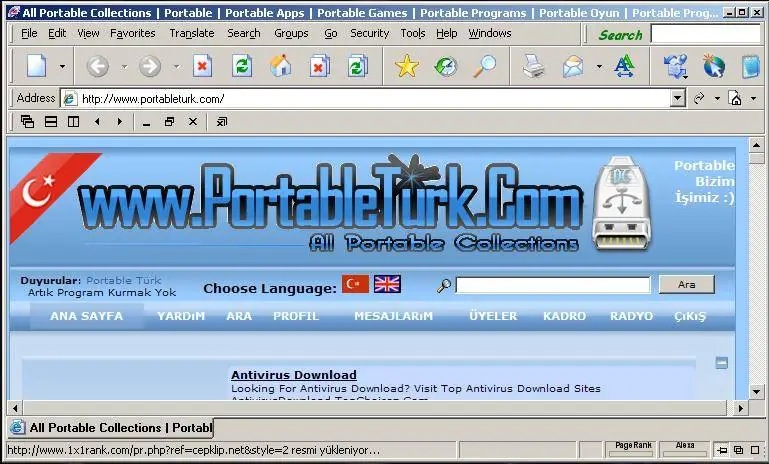Click the Refresh page icon
769x464 pixels.
tap(242, 66)
